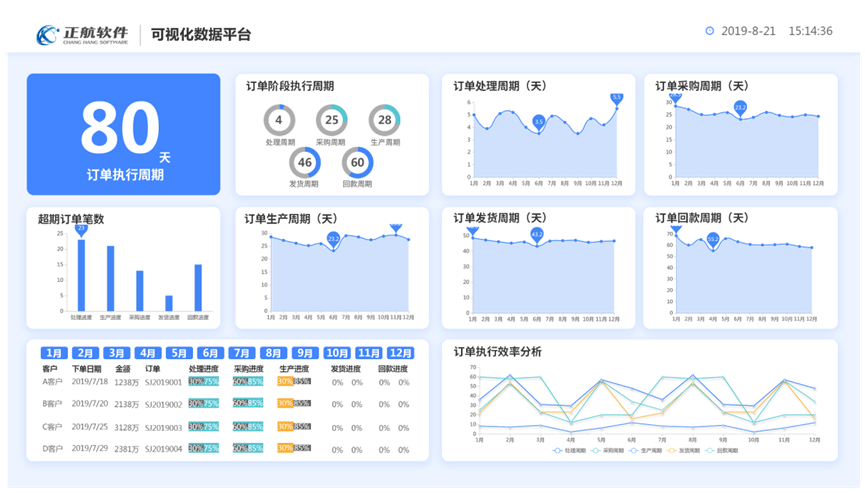Screen dimensions: 865x493
Task: Switch to the 3月 month tab
Action: [x=116, y=353]
